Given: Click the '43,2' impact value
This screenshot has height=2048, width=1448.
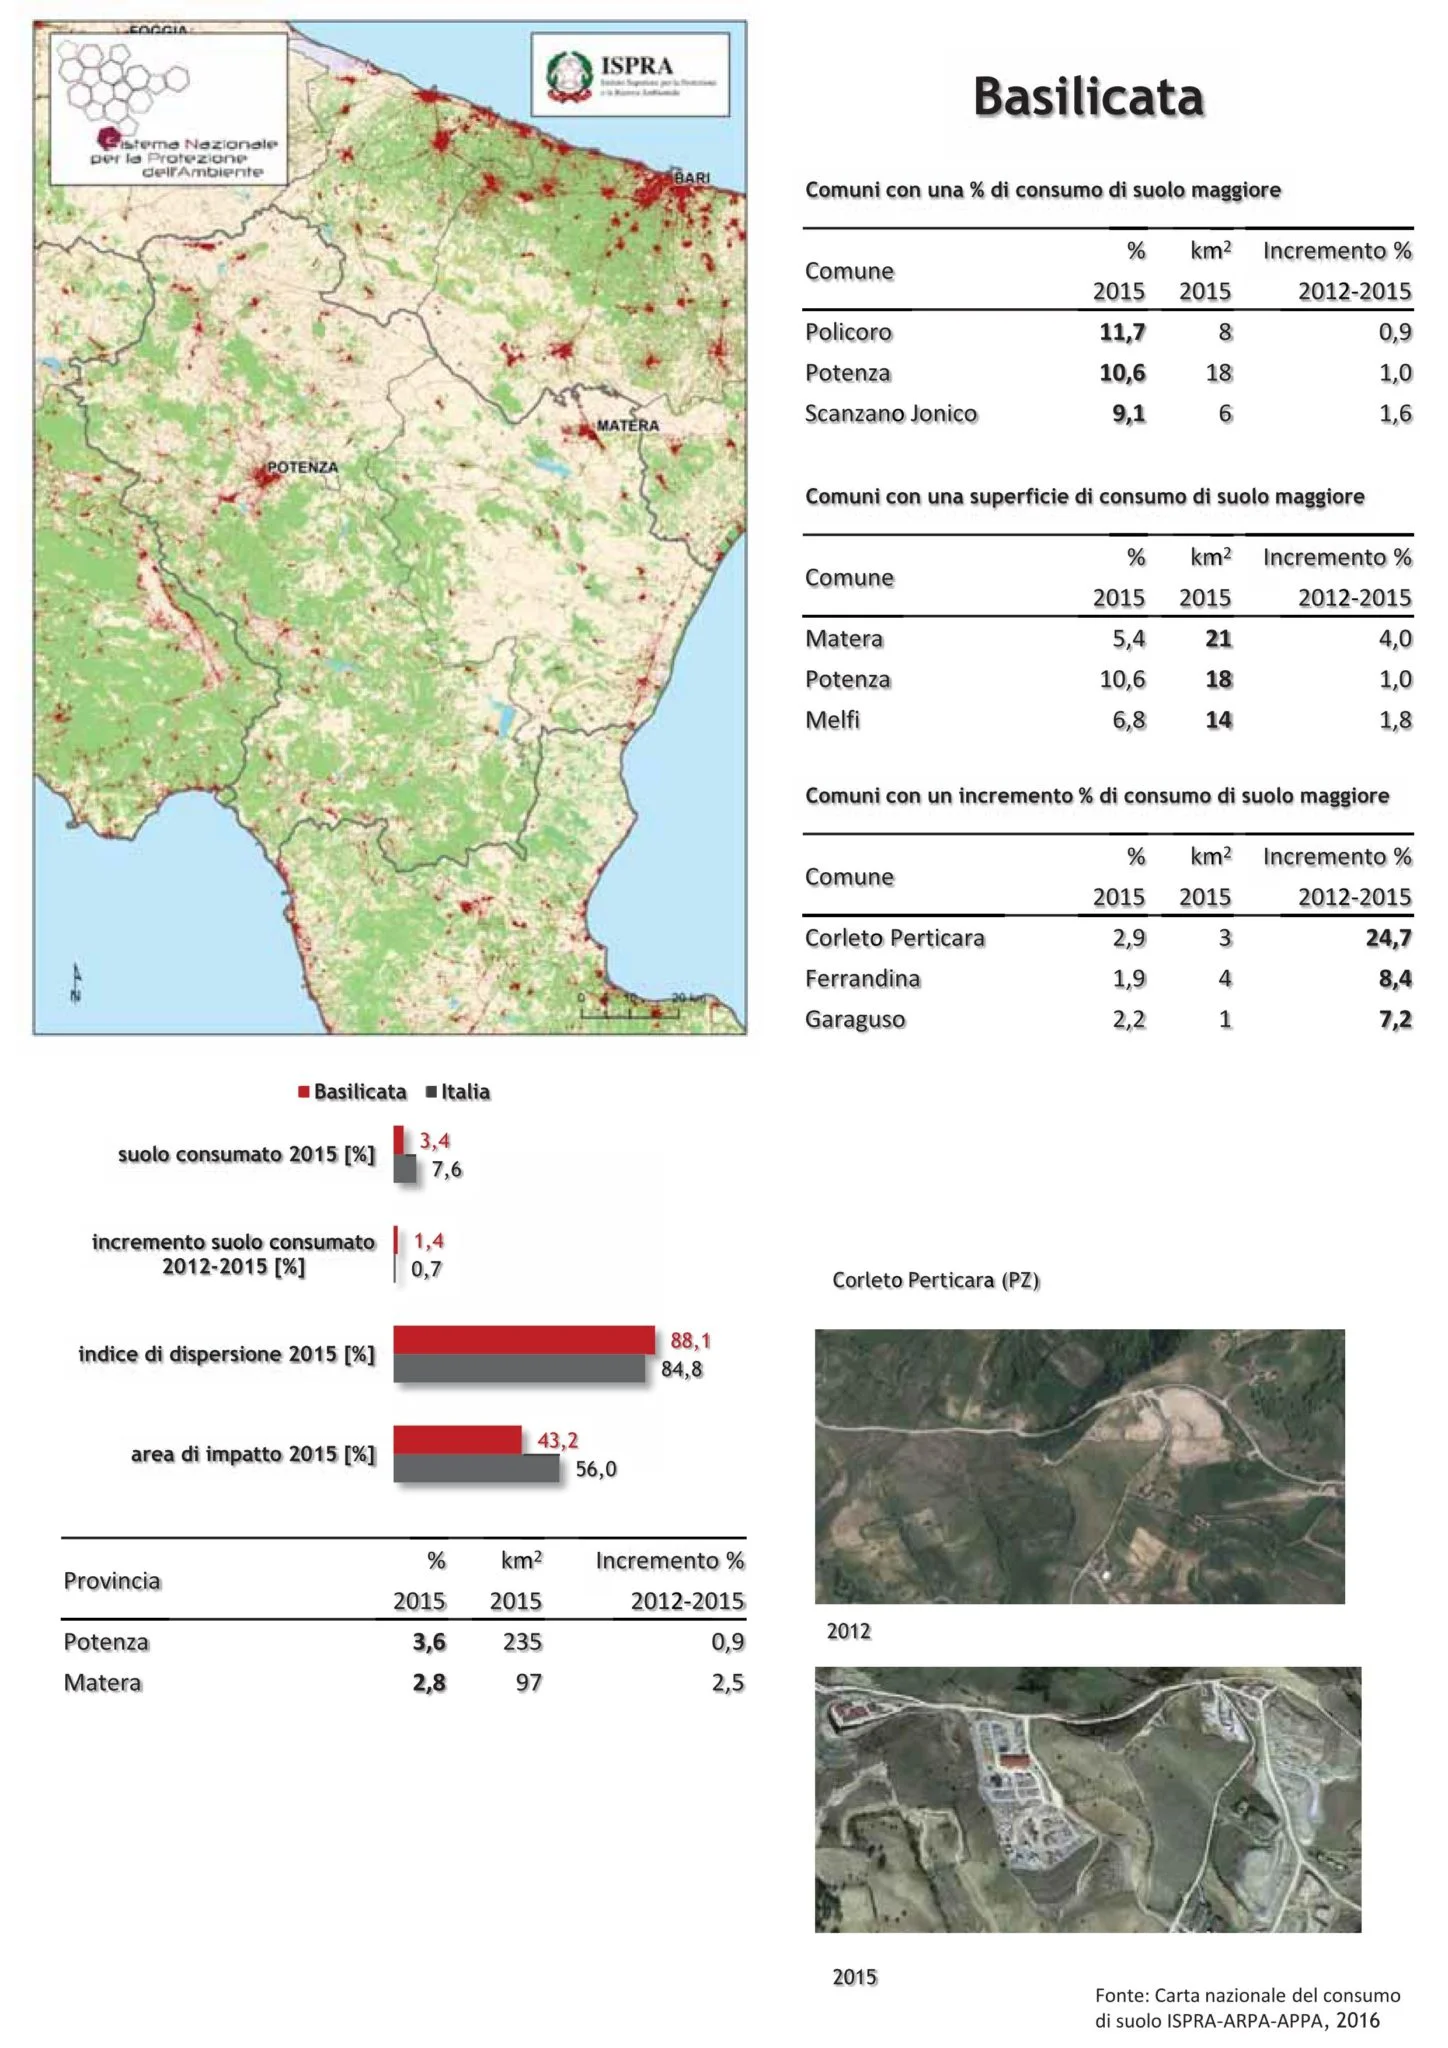Looking at the screenshot, I should 557,1440.
